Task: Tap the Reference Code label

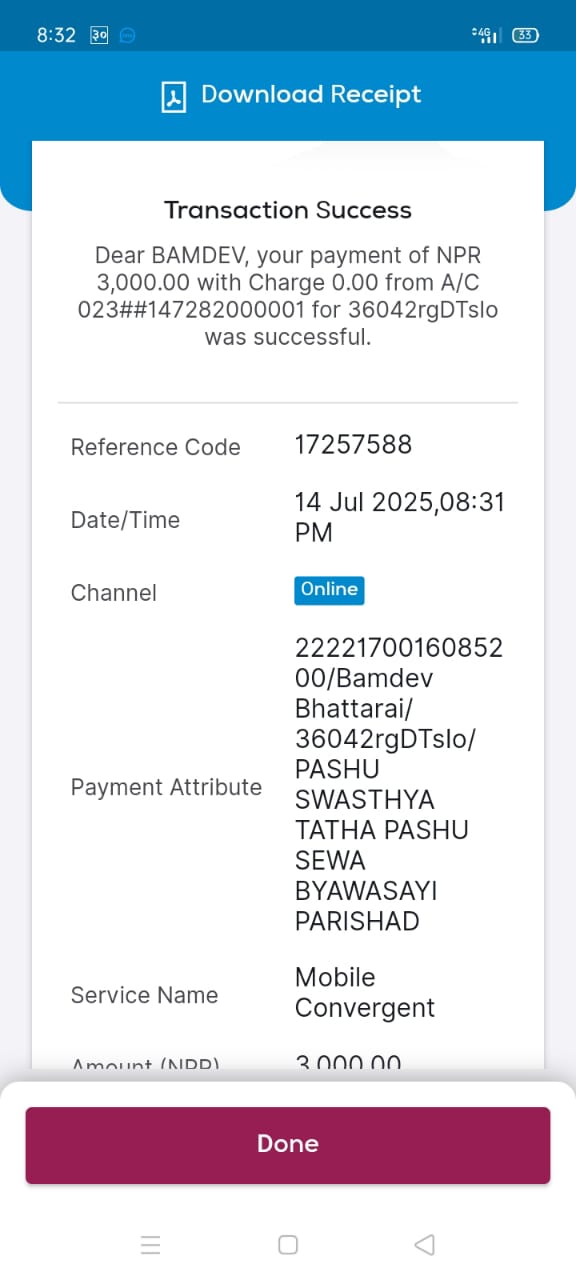Action: [155, 447]
